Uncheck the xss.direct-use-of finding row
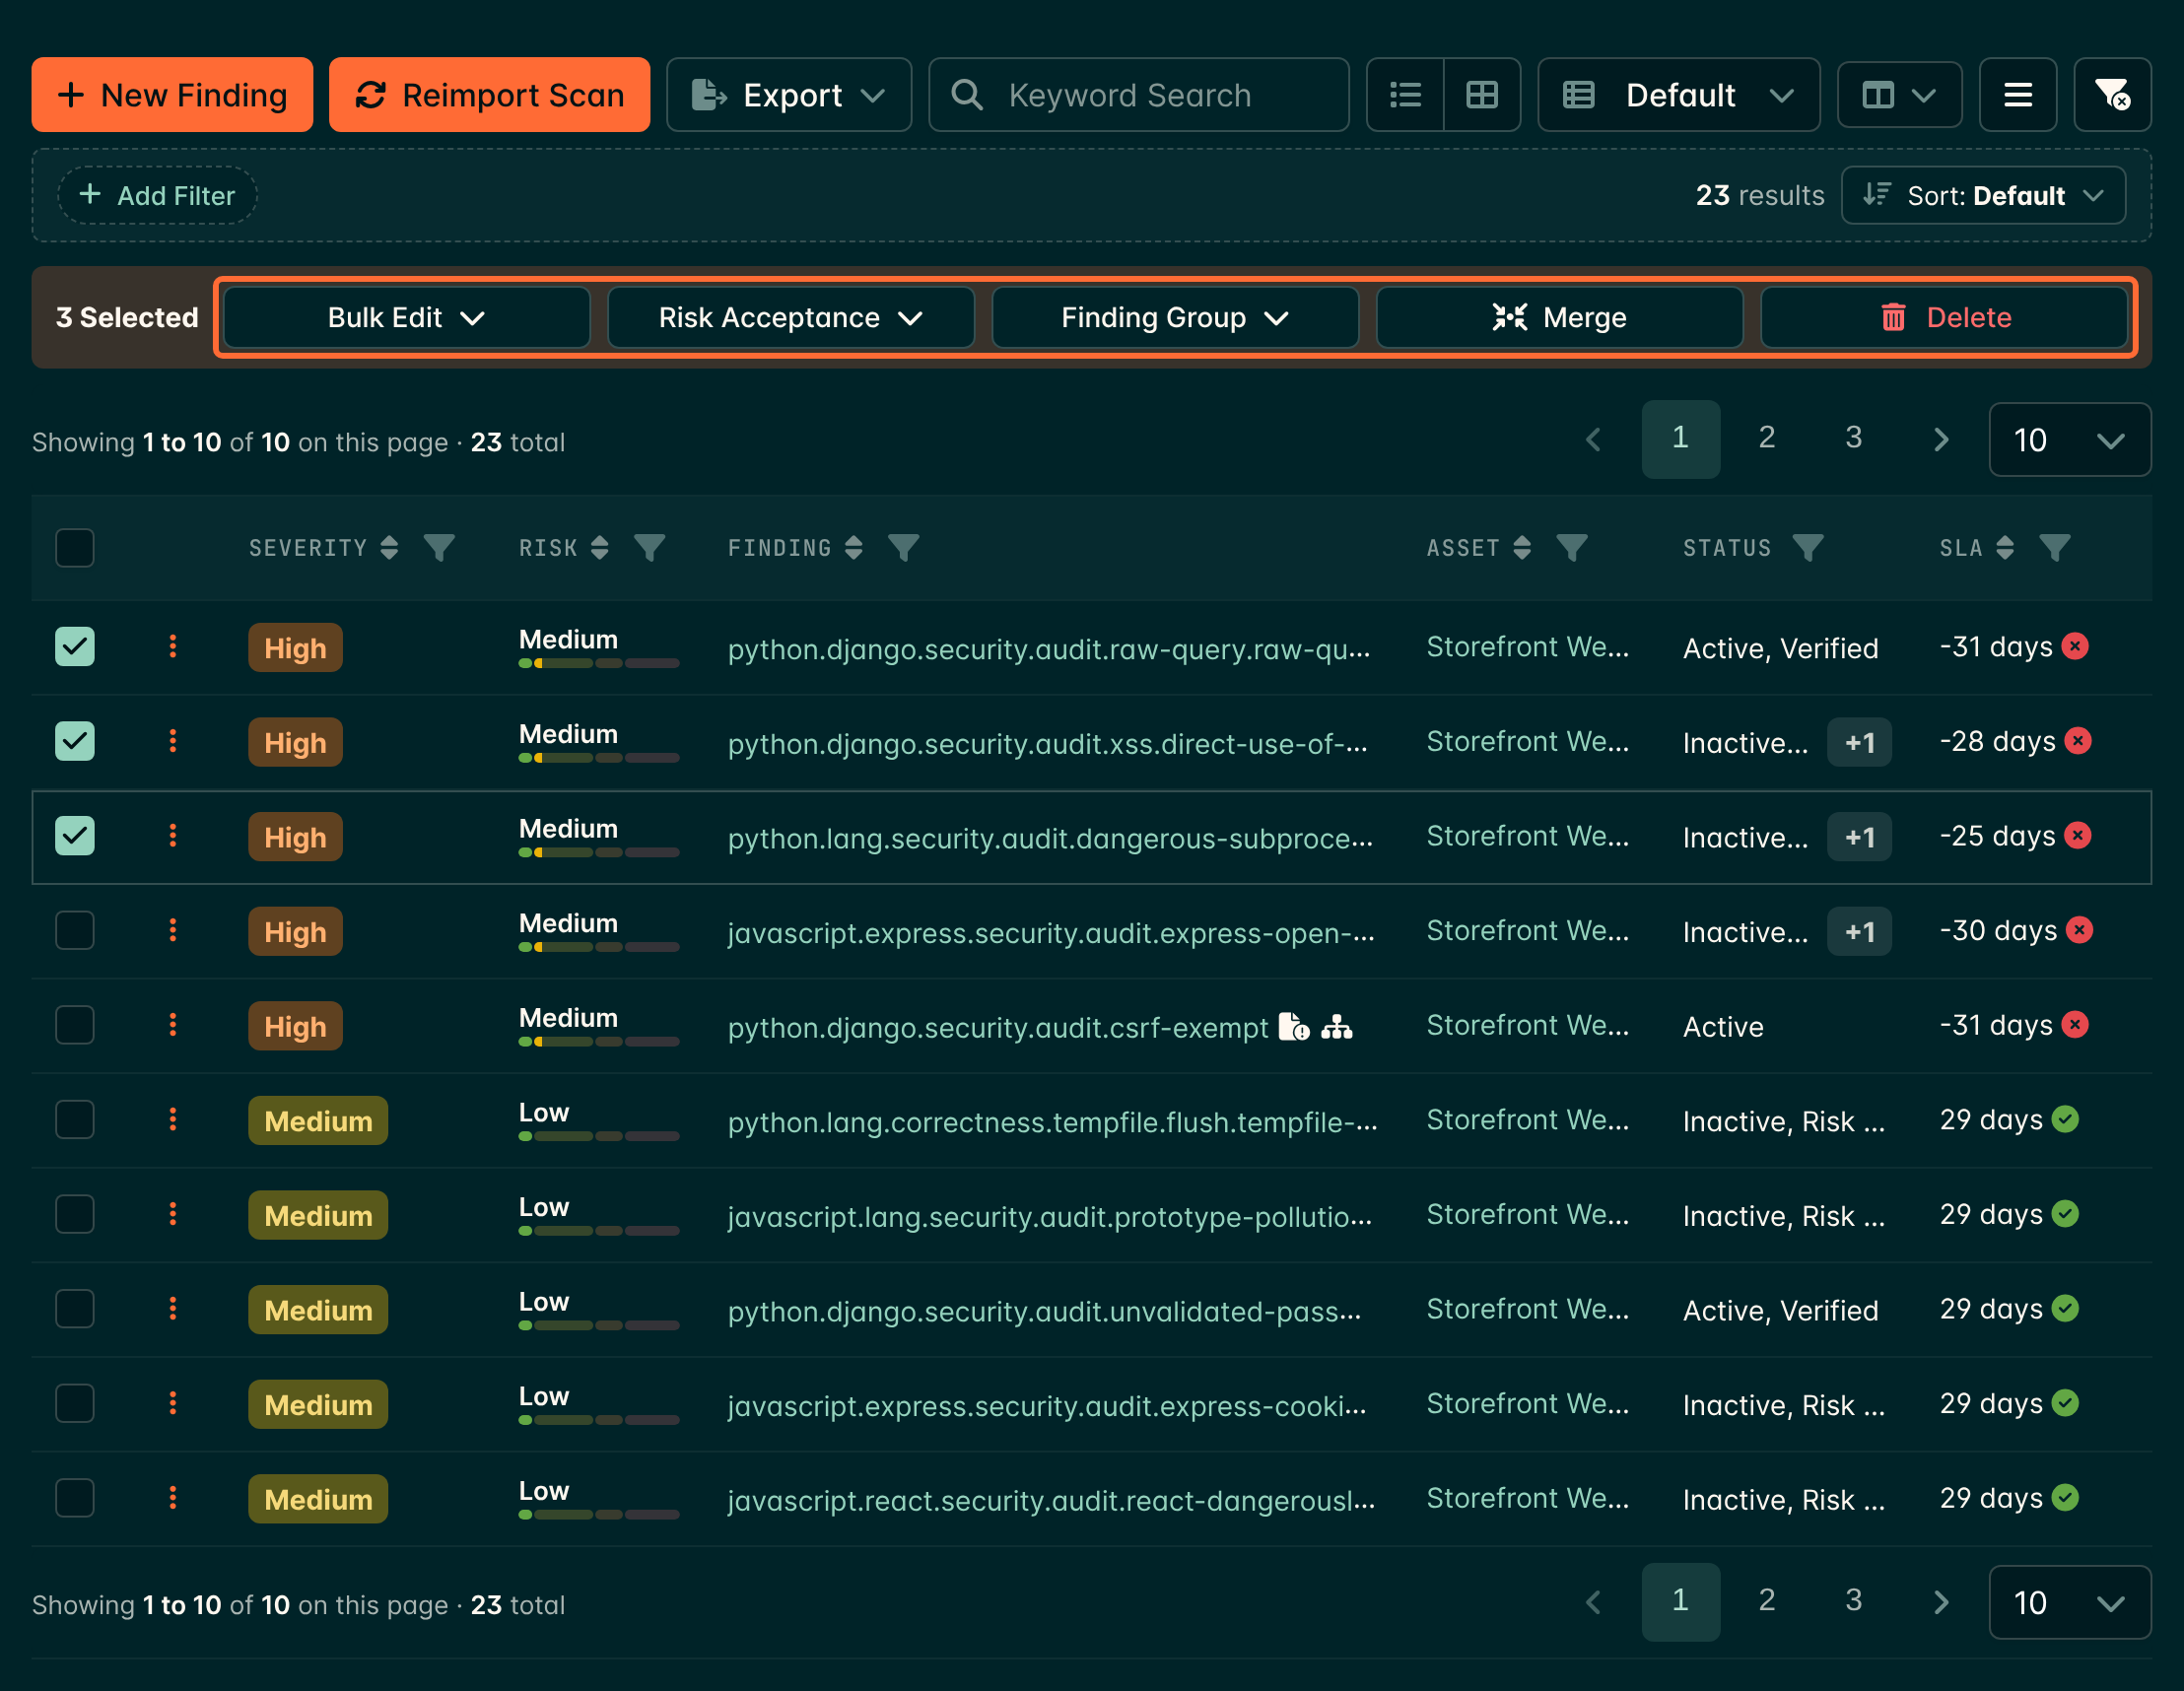Image resolution: width=2184 pixels, height=1691 pixels. pyautogui.click(x=75, y=741)
